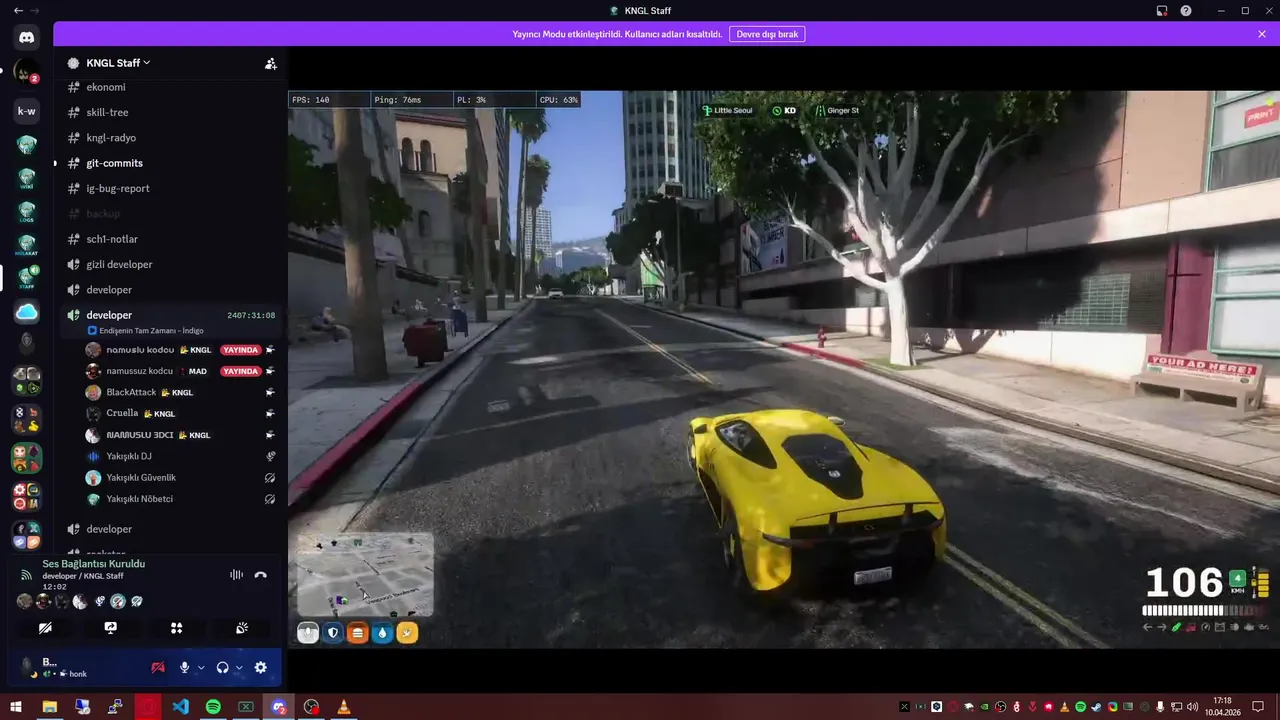Click the 106 speedometer readout

coord(1184,583)
